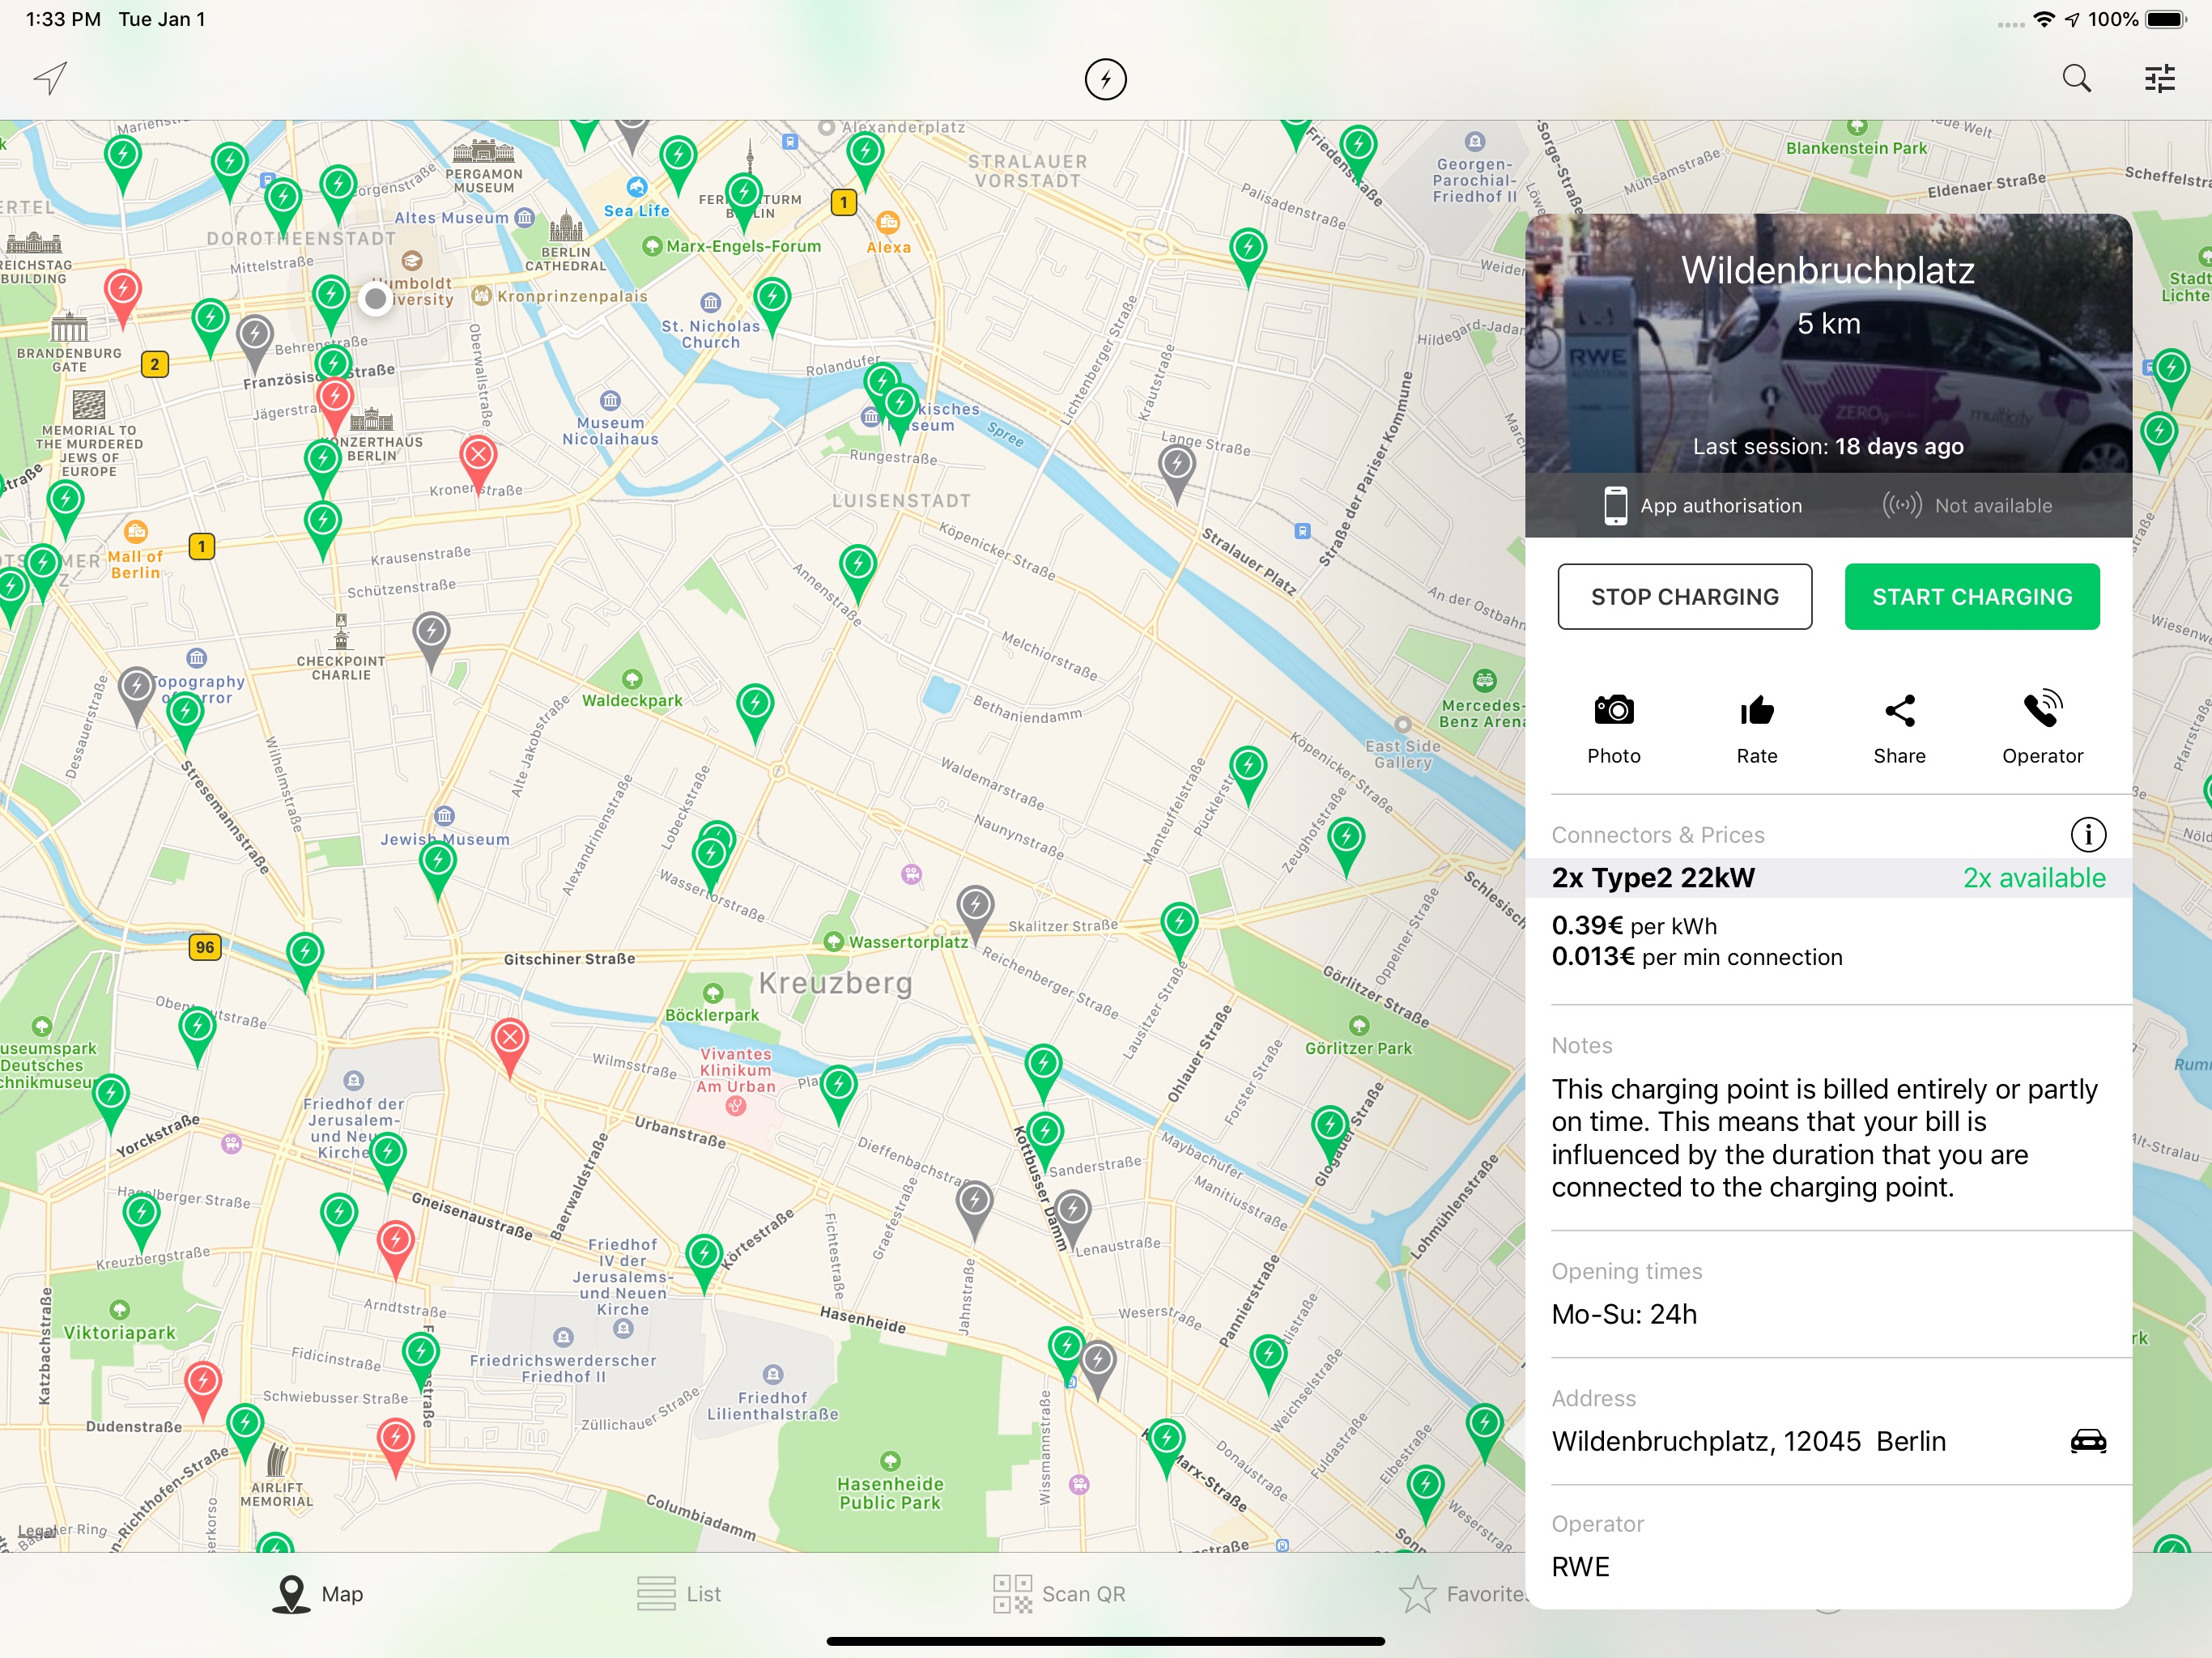The image size is (2212, 1658).
Task: Open the search magnifier icon
Action: pos(2076,78)
